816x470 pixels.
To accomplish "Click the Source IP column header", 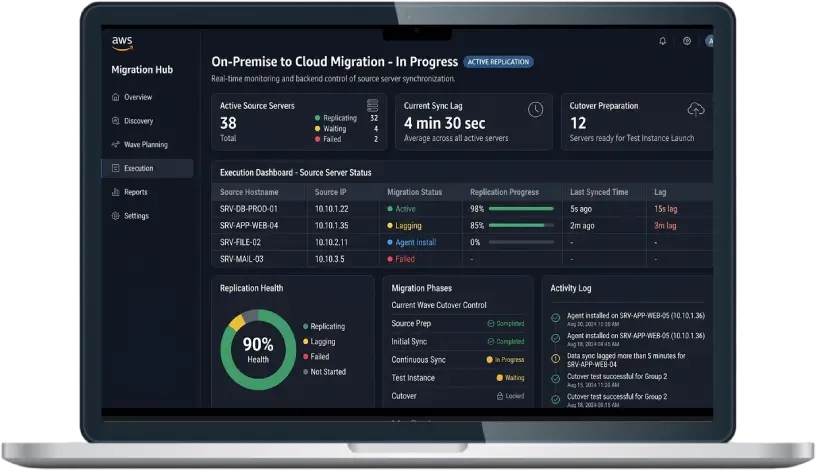I will [x=330, y=192].
